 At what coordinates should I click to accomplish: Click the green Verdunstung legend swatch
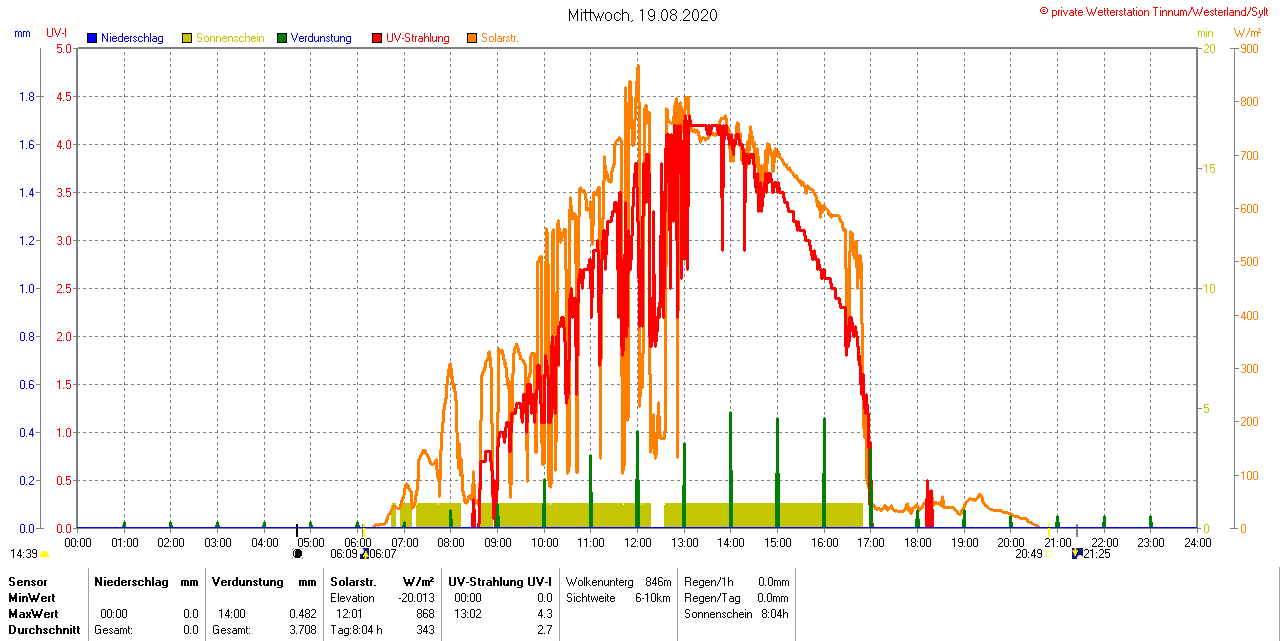point(282,38)
